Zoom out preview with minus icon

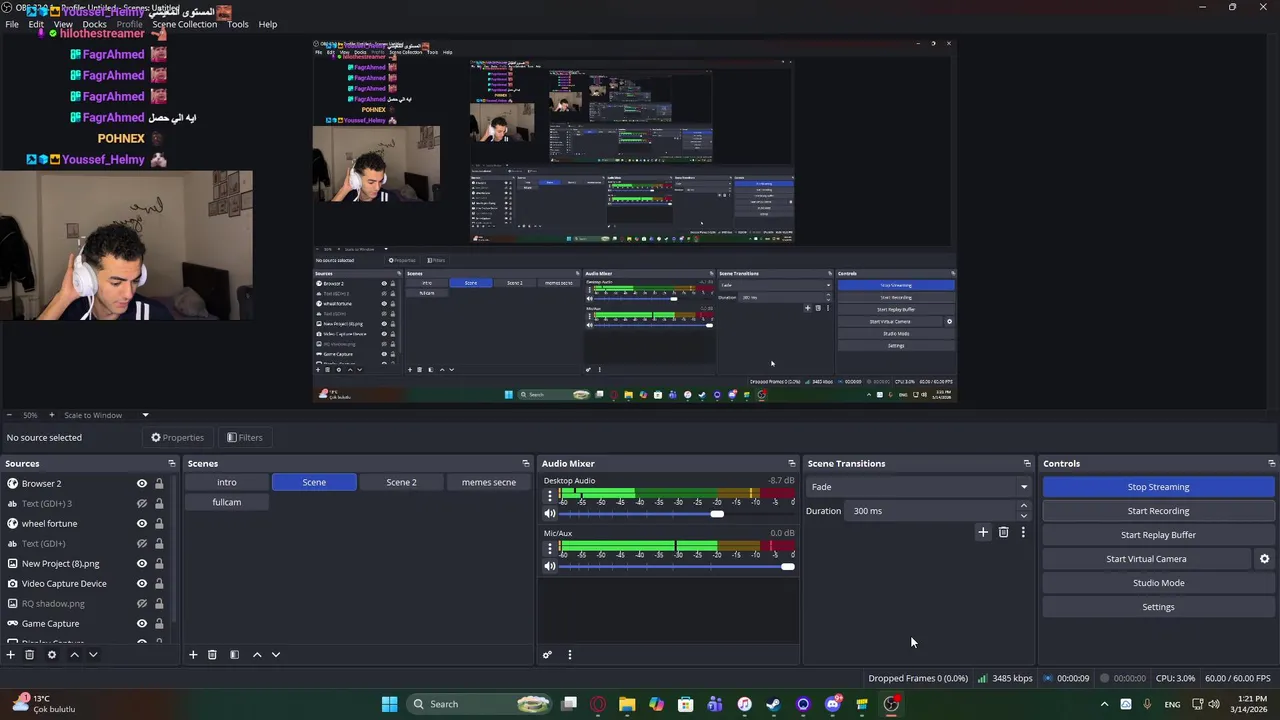9,415
